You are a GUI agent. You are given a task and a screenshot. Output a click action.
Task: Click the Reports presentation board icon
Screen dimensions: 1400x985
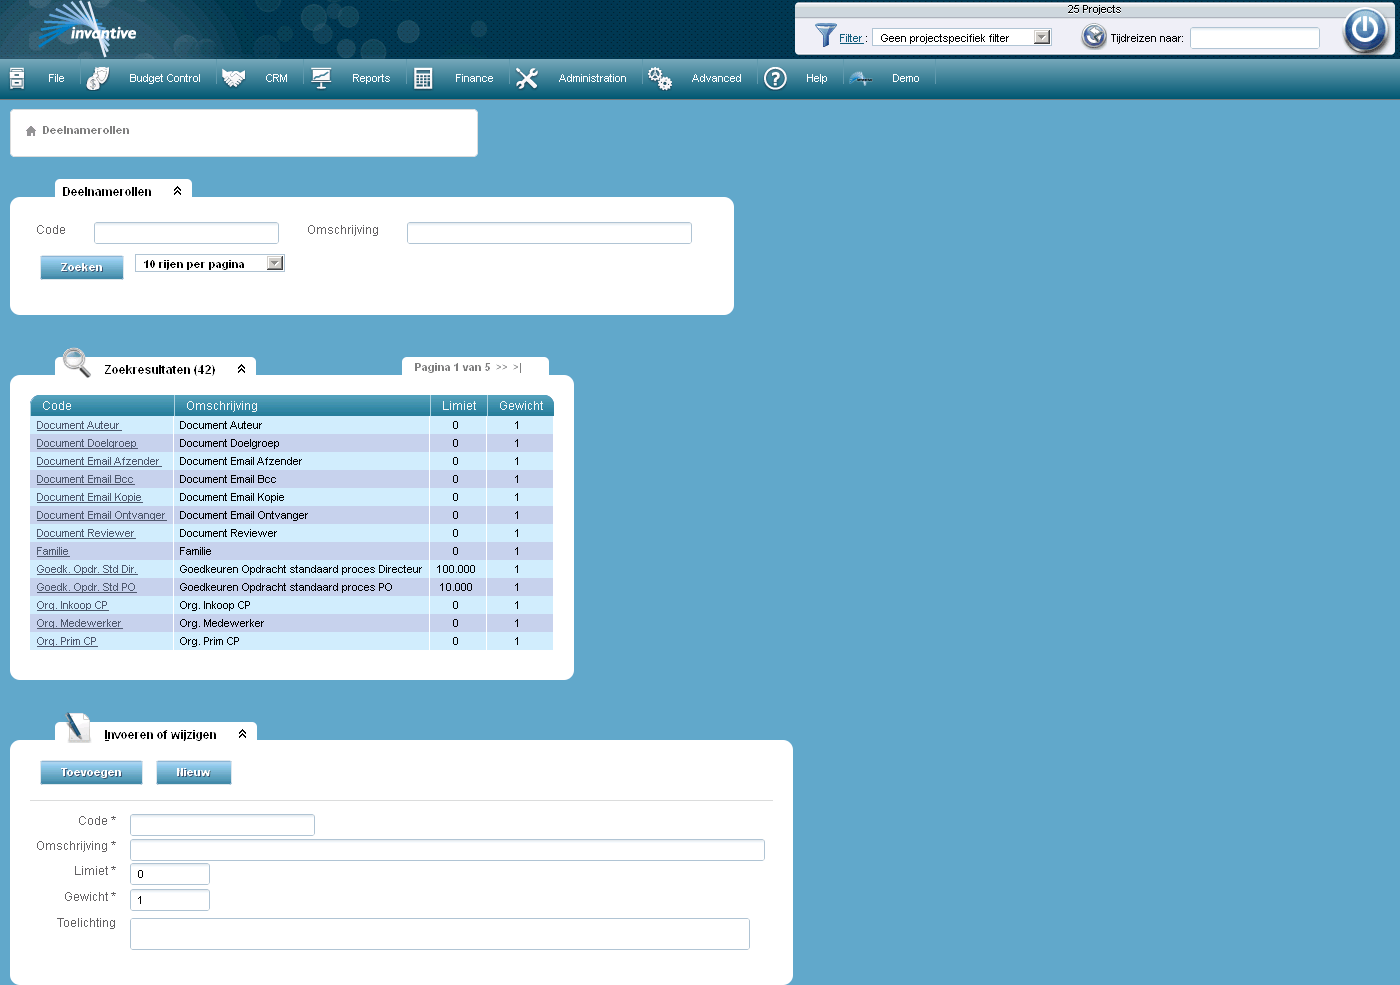(x=321, y=78)
